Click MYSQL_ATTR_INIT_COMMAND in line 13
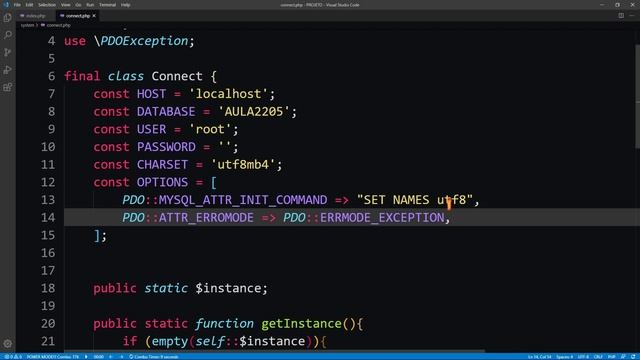Viewport: 640px width, 360px height. pyautogui.click(x=243, y=200)
